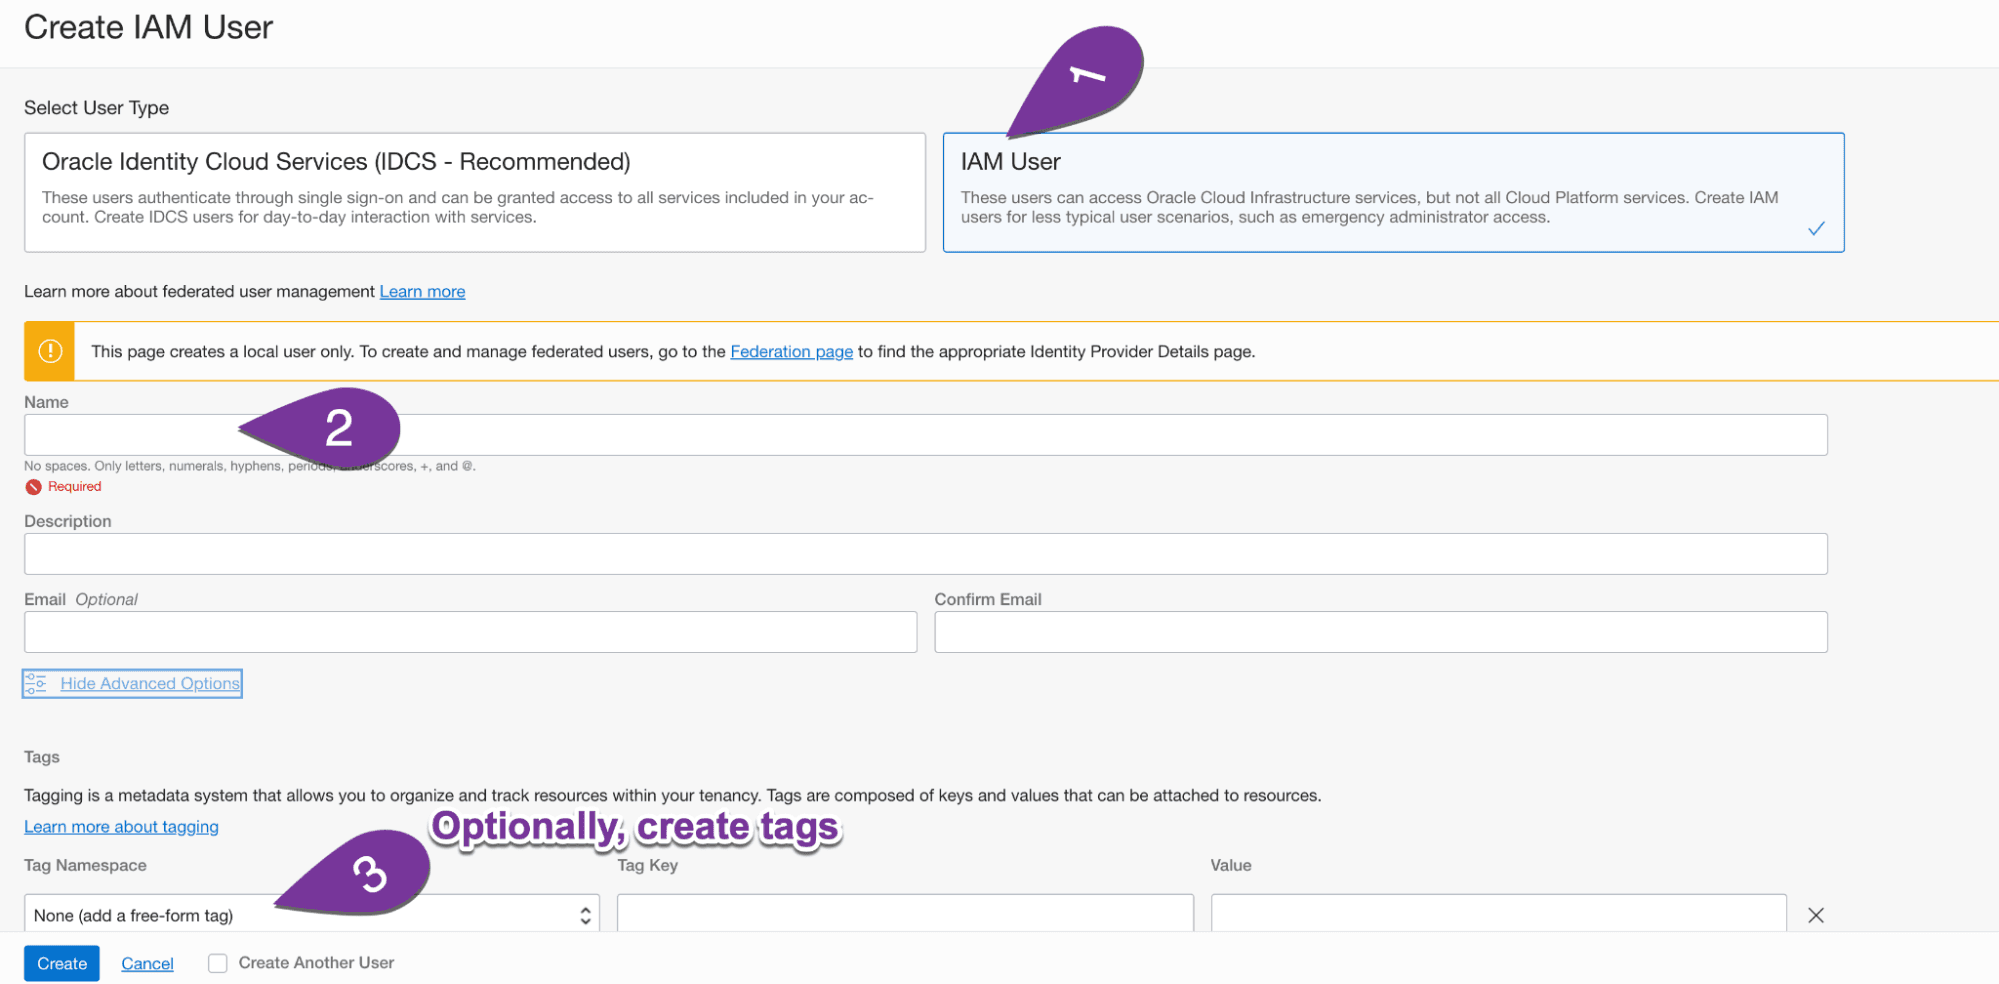Click the orange warning alert icon
The image size is (1999, 984).
tap(50, 351)
